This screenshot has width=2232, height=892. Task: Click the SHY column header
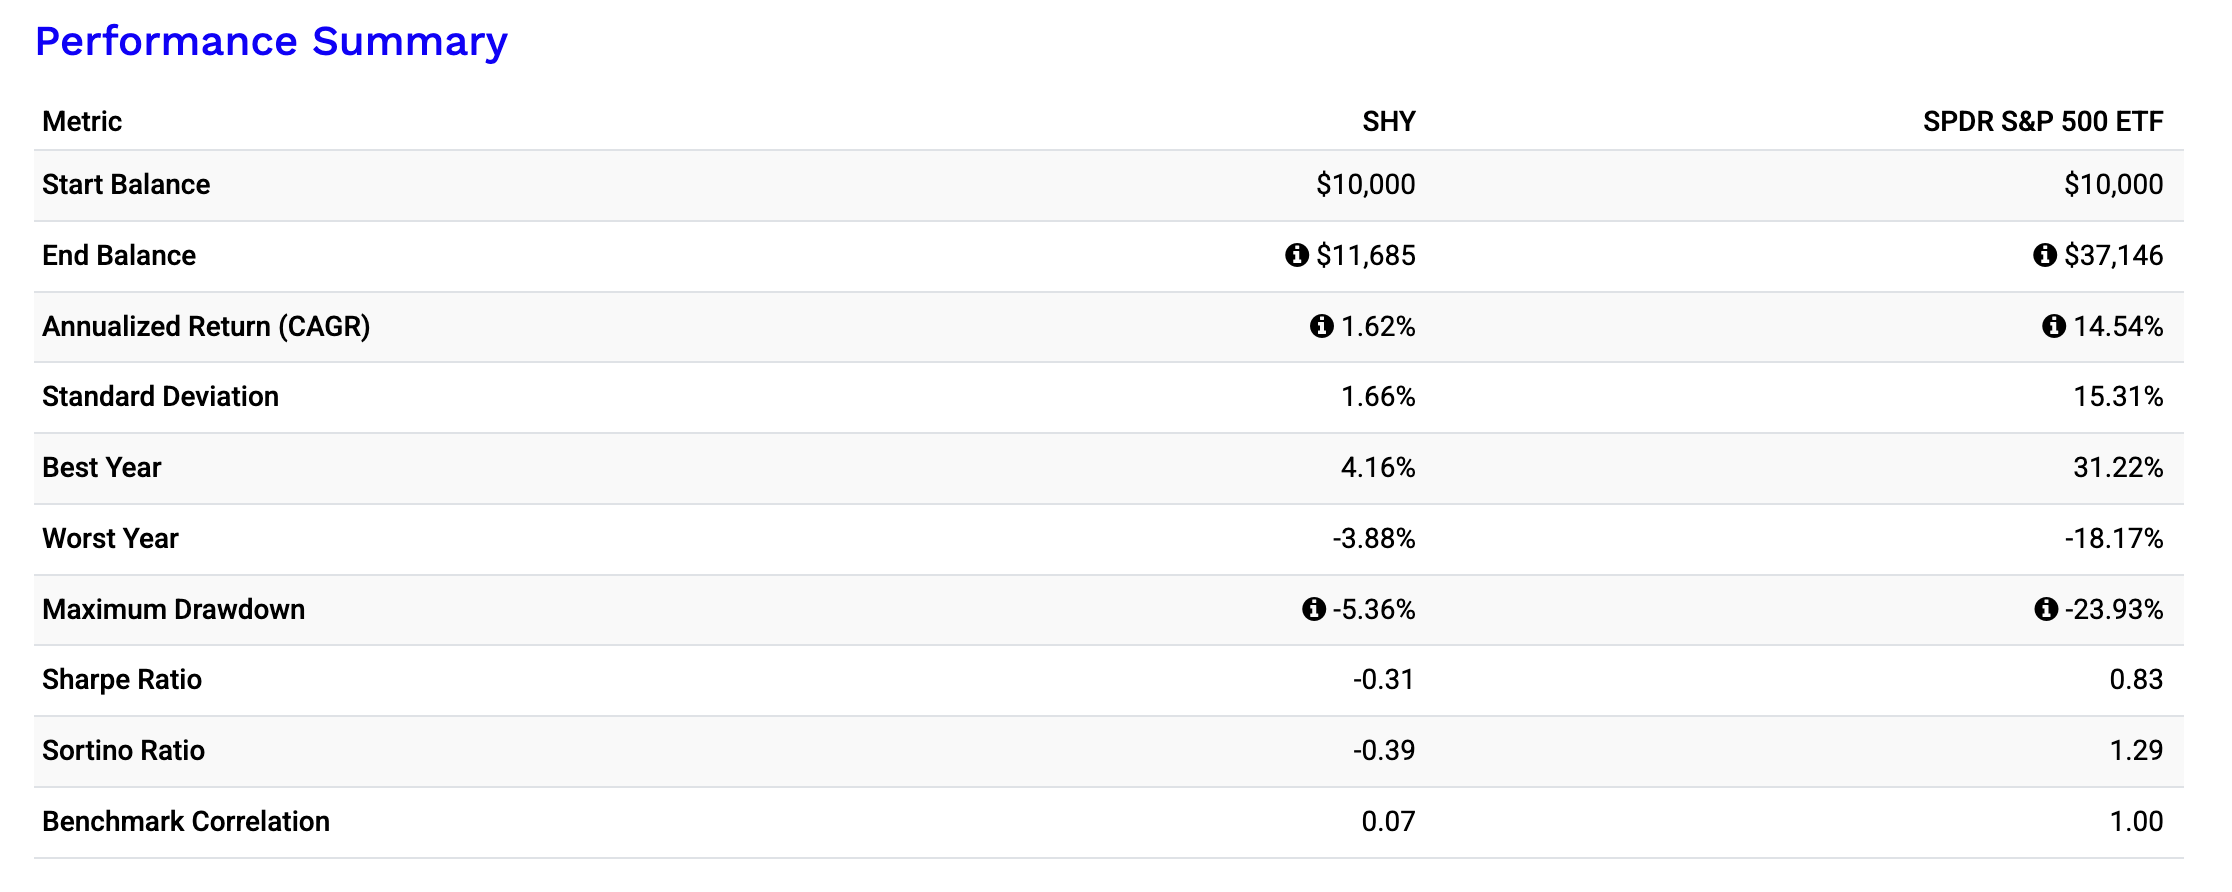coord(1388,122)
